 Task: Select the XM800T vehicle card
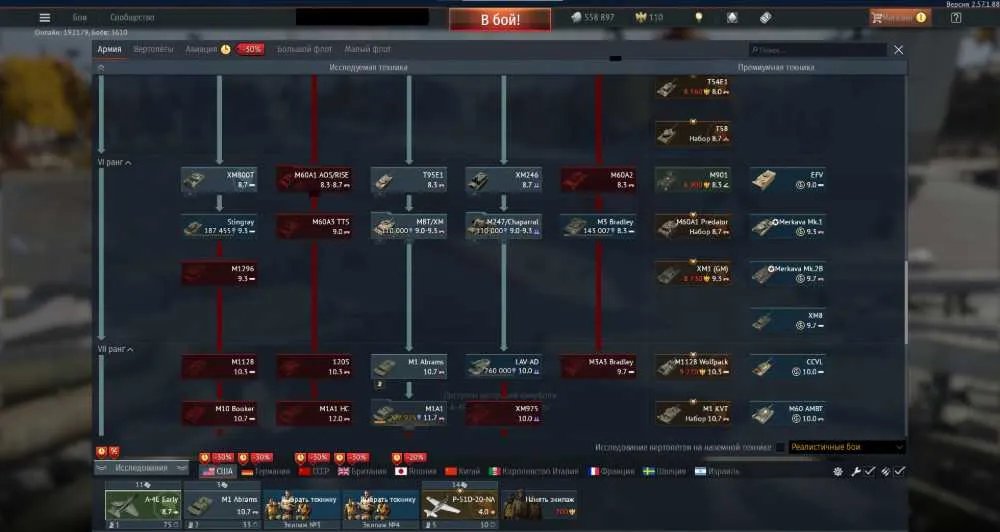pyautogui.click(x=219, y=180)
